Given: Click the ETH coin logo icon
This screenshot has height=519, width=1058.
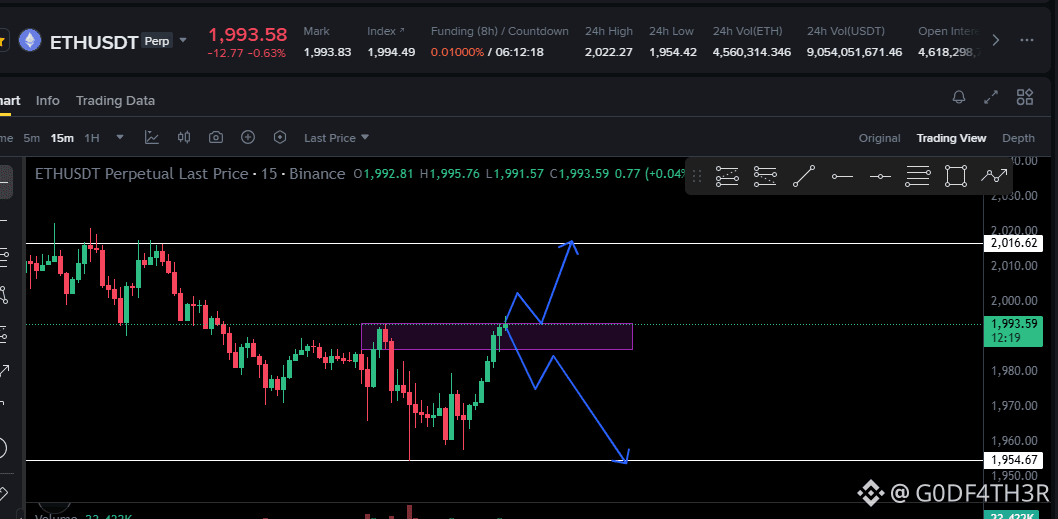Looking at the screenshot, I should pos(30,40).
